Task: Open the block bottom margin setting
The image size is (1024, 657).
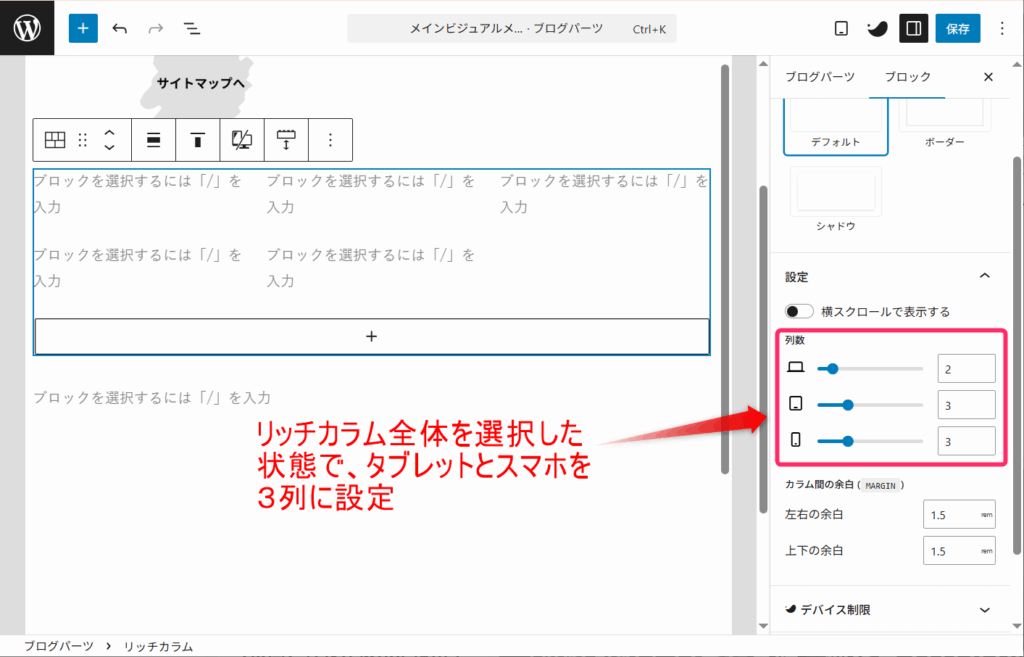Action: tap(286, 140)
